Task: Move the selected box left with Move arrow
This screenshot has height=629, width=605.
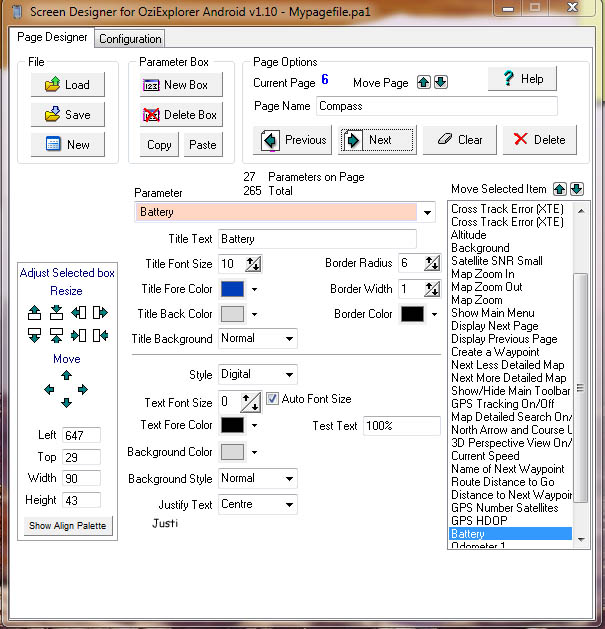Action: [49, 390]
